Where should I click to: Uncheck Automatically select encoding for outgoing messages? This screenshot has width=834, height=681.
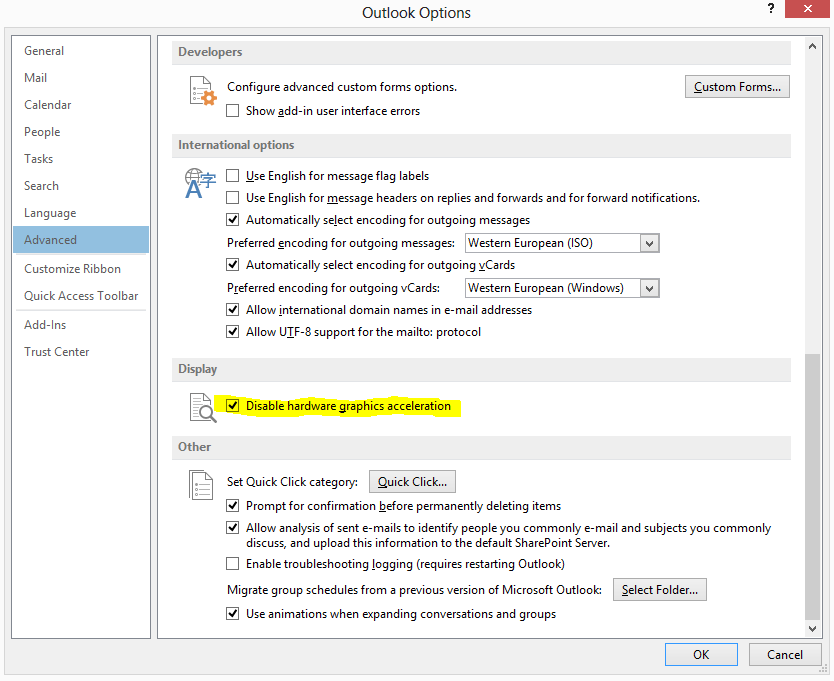pyautogui.click(x=232, y=220)
